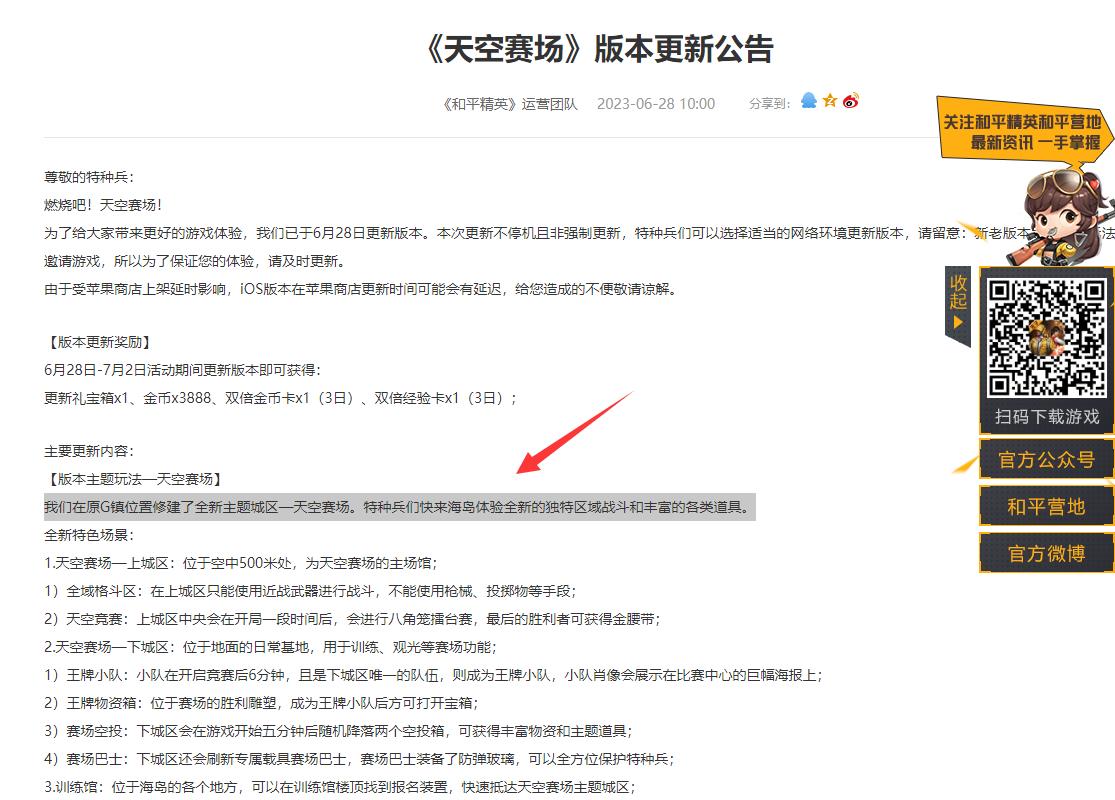Click the cartoon girl mascot holding a rifle
The width and height of the screenshot is (1115, 800).
click(1050, 215)
